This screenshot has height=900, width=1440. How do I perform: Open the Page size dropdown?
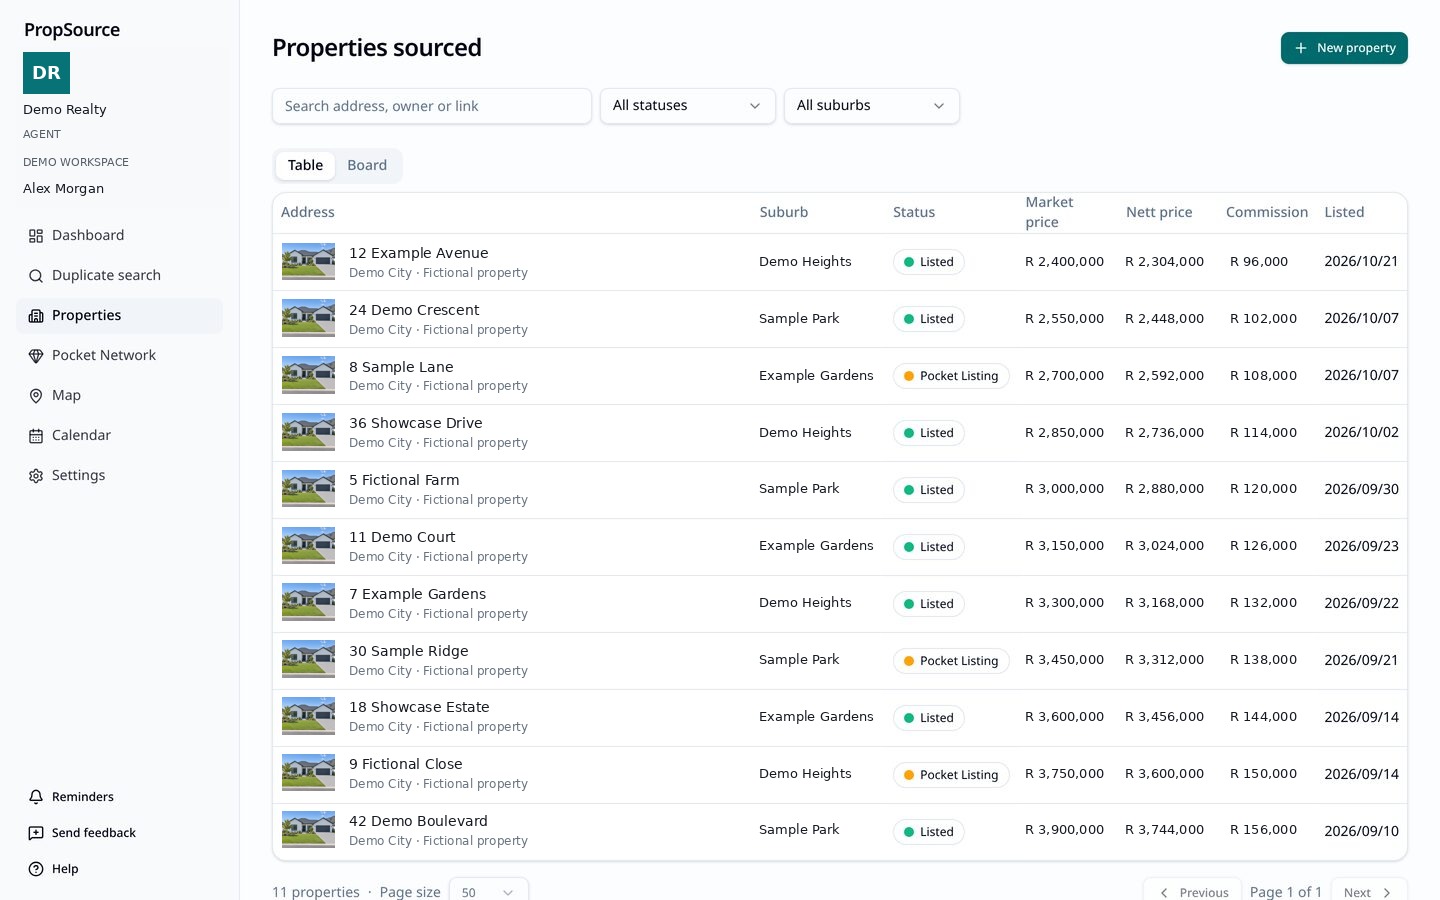point(489,892)
